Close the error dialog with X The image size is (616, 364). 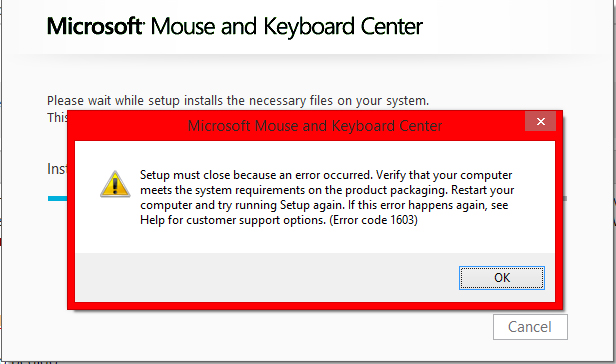pyautogui.click(x=541, y=121)
